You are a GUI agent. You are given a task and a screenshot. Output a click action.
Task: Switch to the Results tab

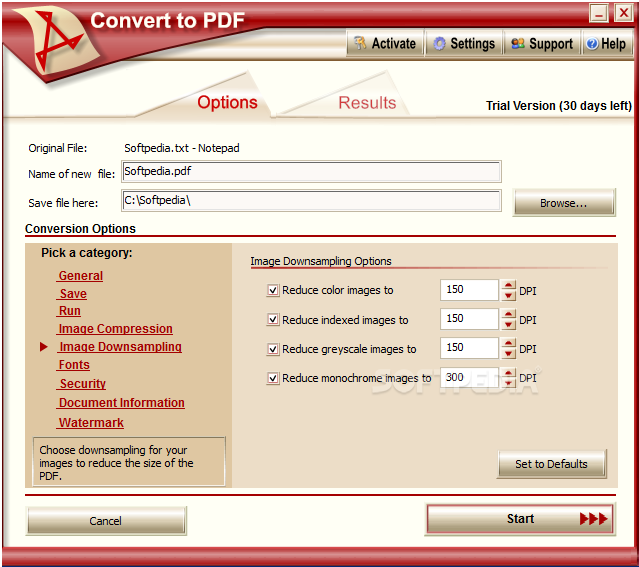point(367,103)
